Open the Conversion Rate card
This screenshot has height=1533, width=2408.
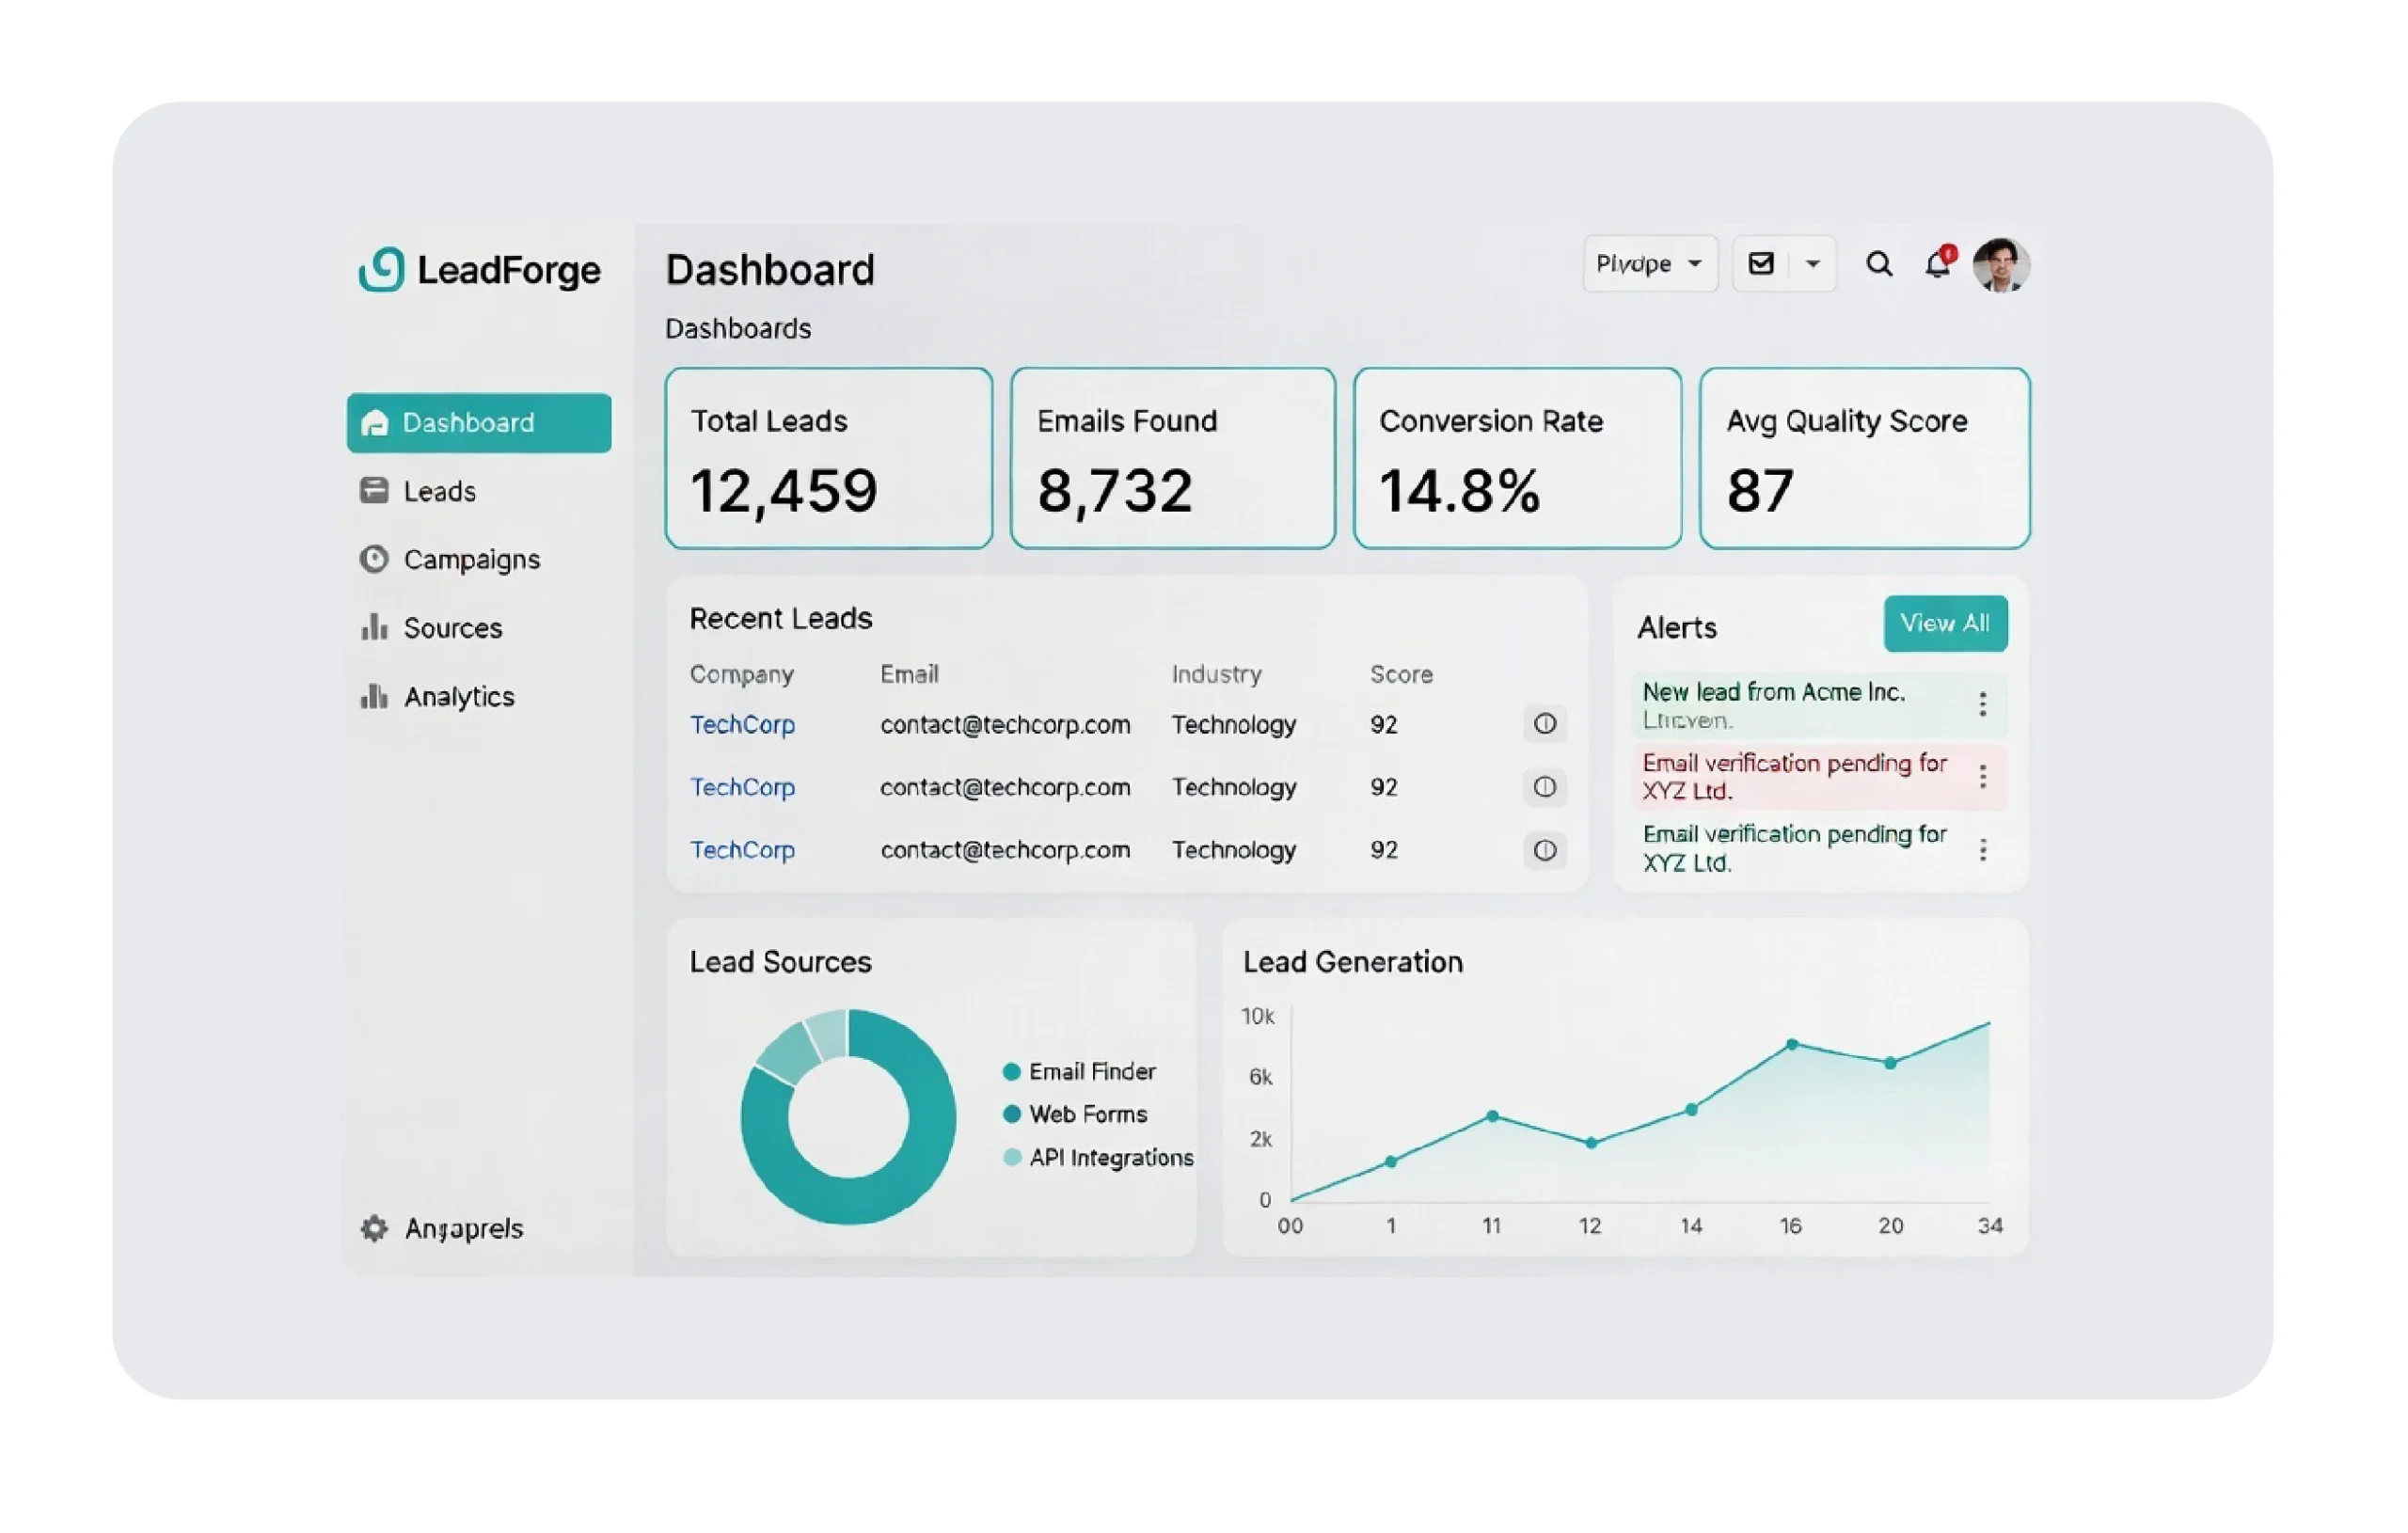(x=1518, y=459)
